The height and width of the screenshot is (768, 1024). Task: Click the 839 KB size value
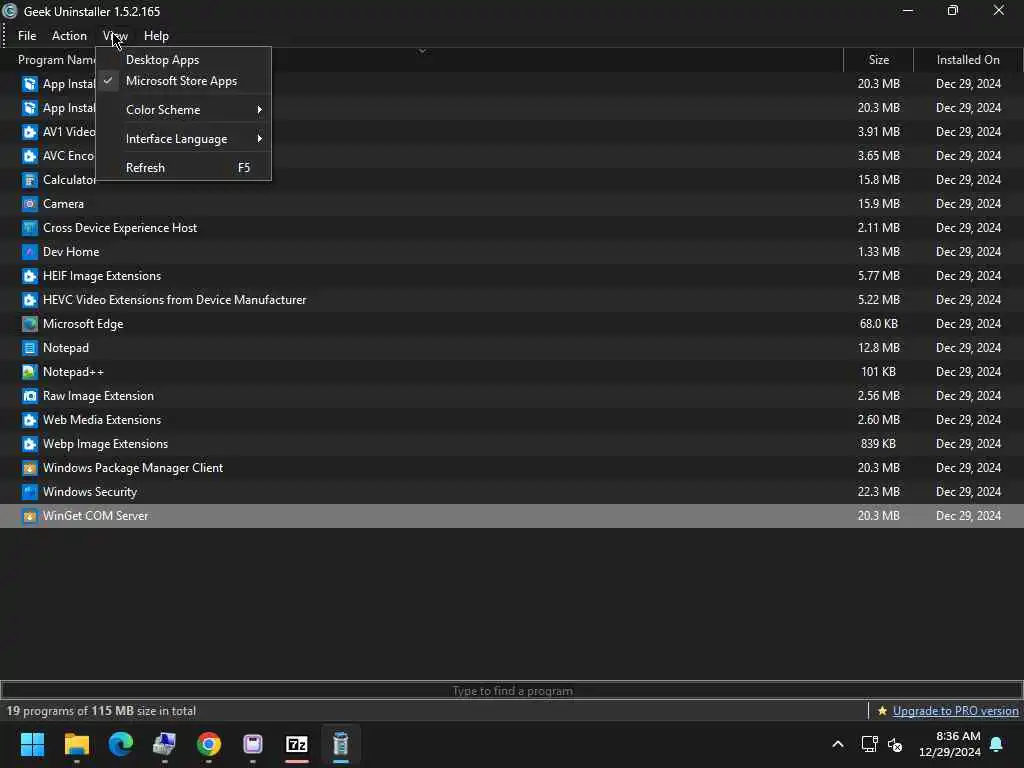(878, 444)
